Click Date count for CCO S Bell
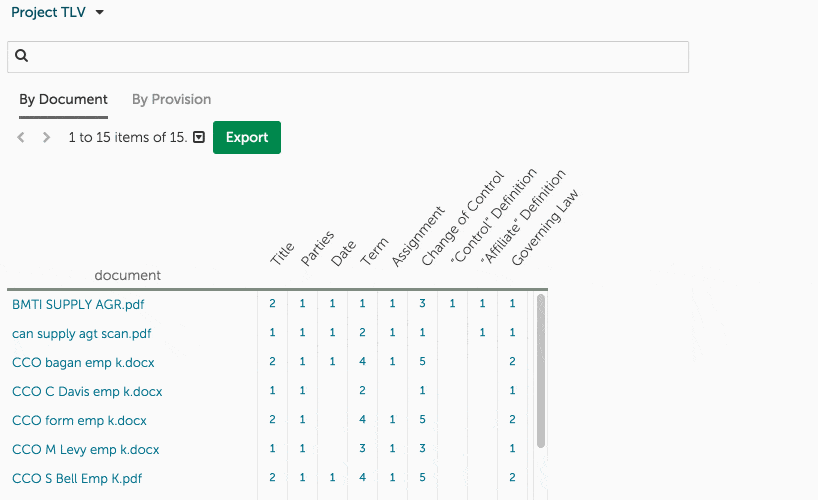 pos(332,477)
